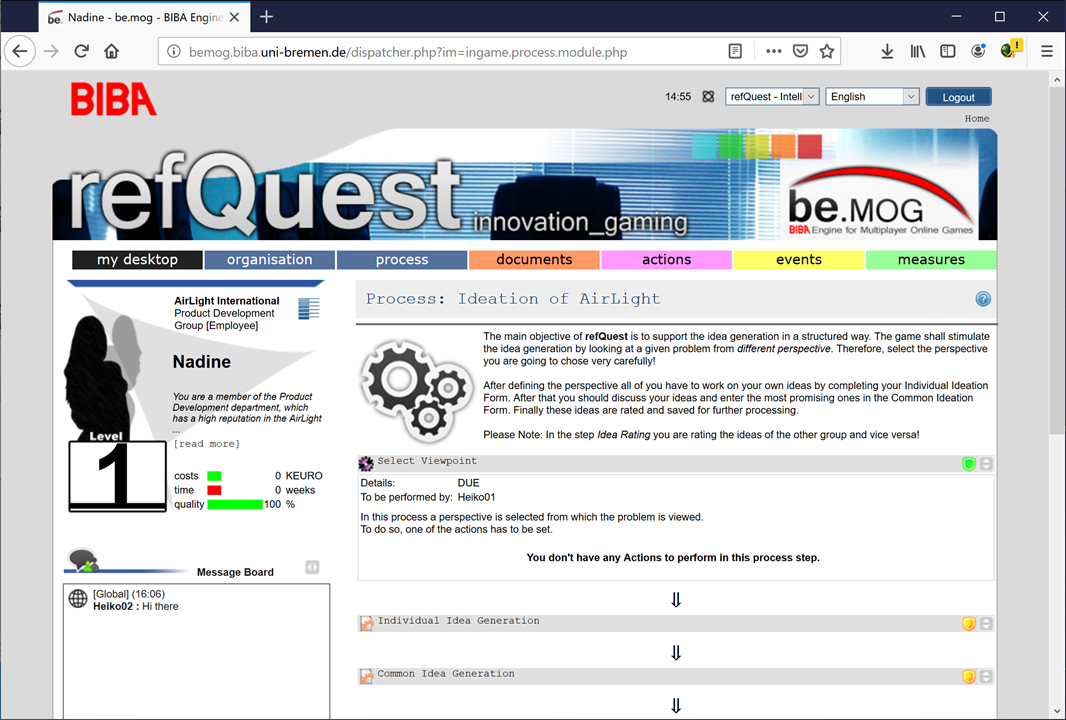Screen dimensions: 1066x720
Task: Click the Message Board chat bubble icon
Action: pyautogui.click(x=83, y=562)
